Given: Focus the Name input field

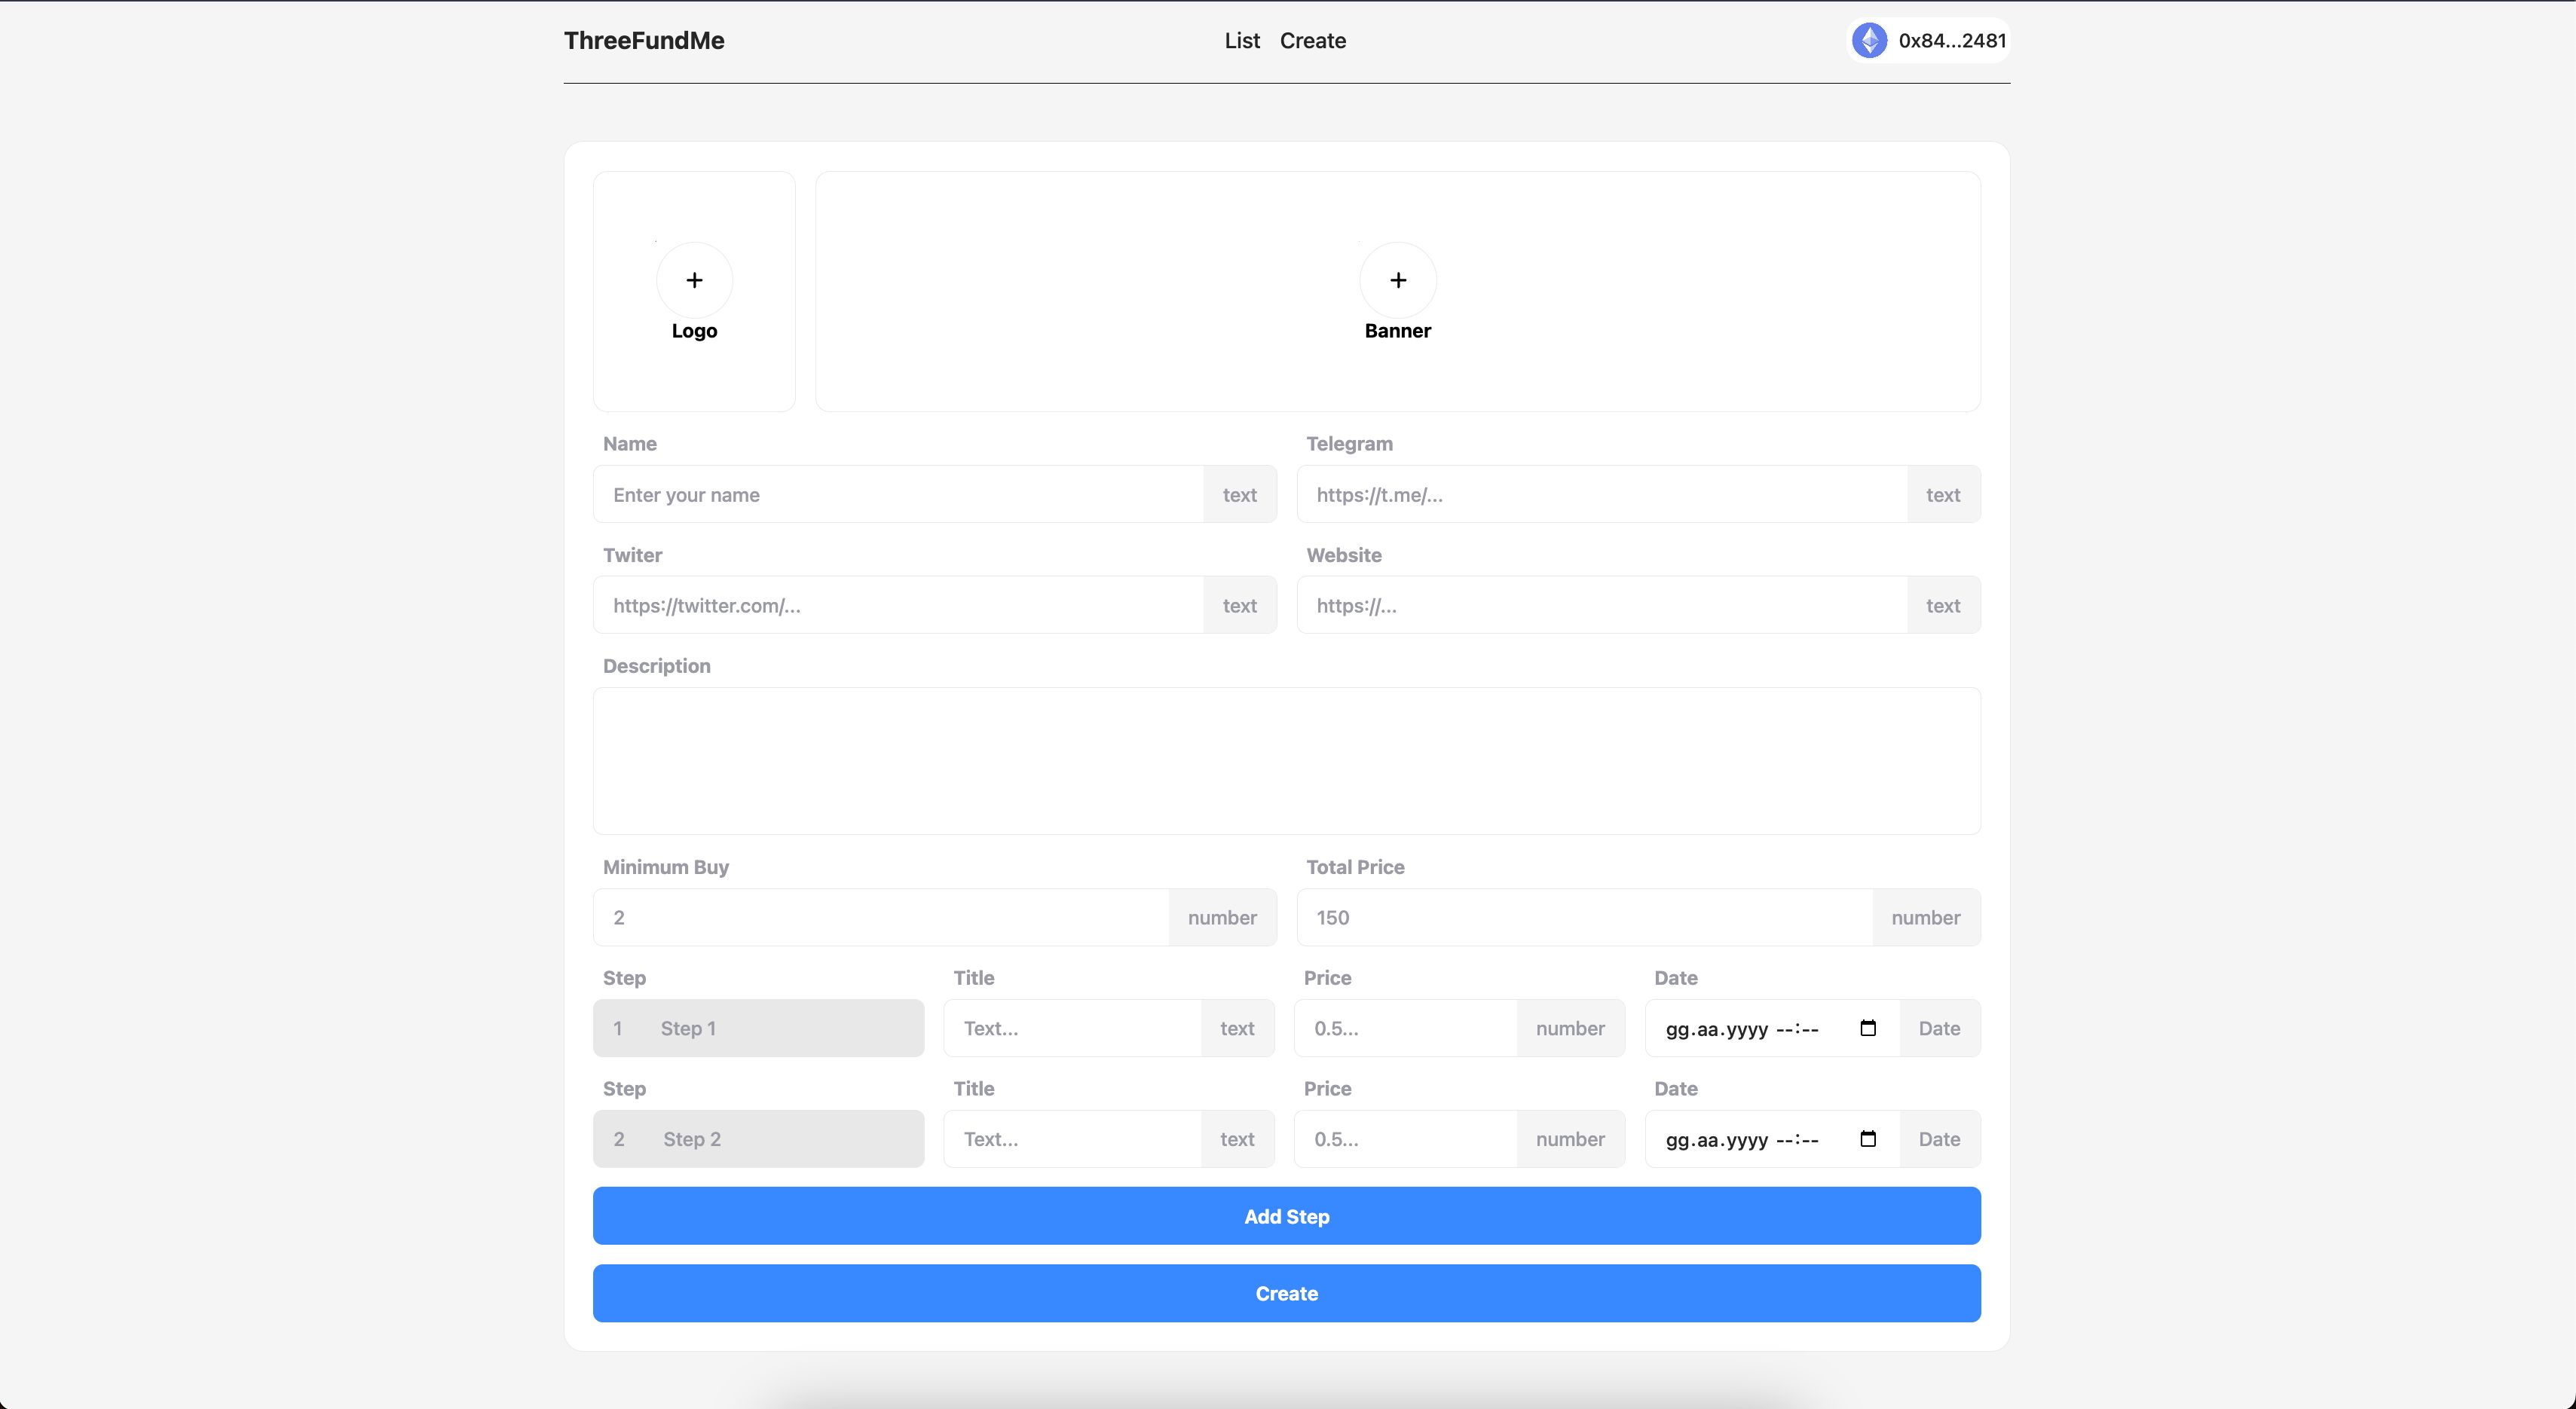Looking at the screenshot, I should [898, 494].
